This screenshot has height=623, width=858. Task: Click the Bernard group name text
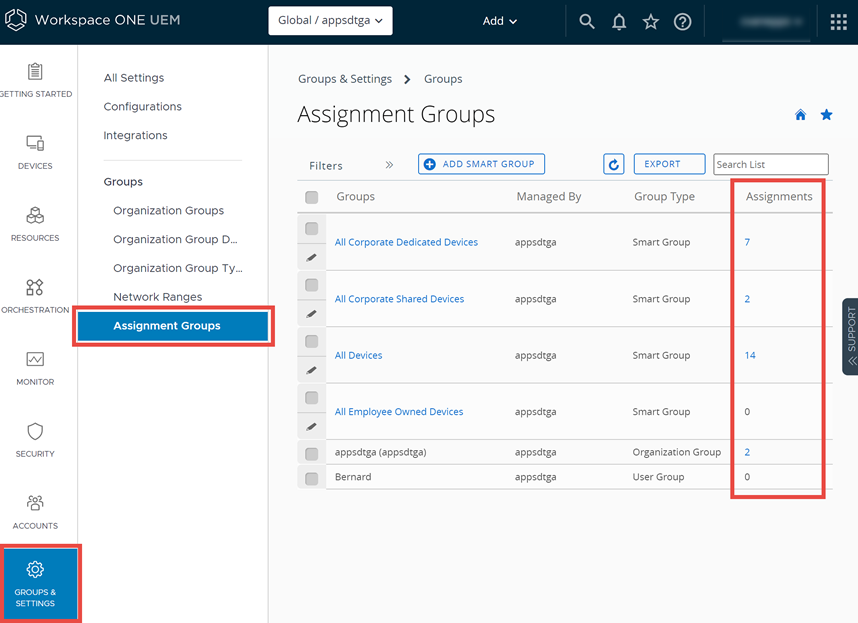[x=353, y=477]
